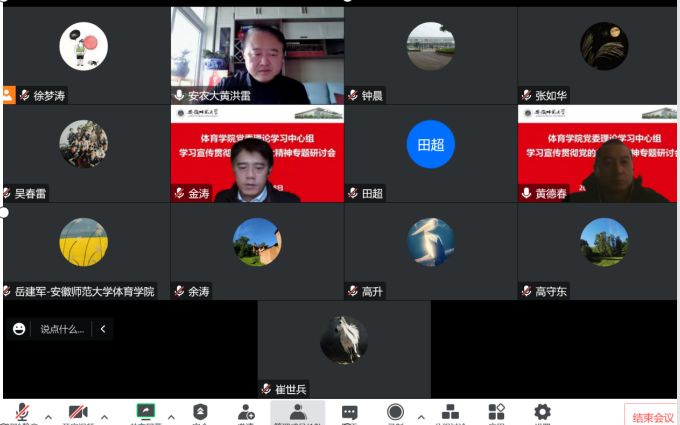Open the emoji reaction picker
The image size is (680, 425).
click(19, 328)
